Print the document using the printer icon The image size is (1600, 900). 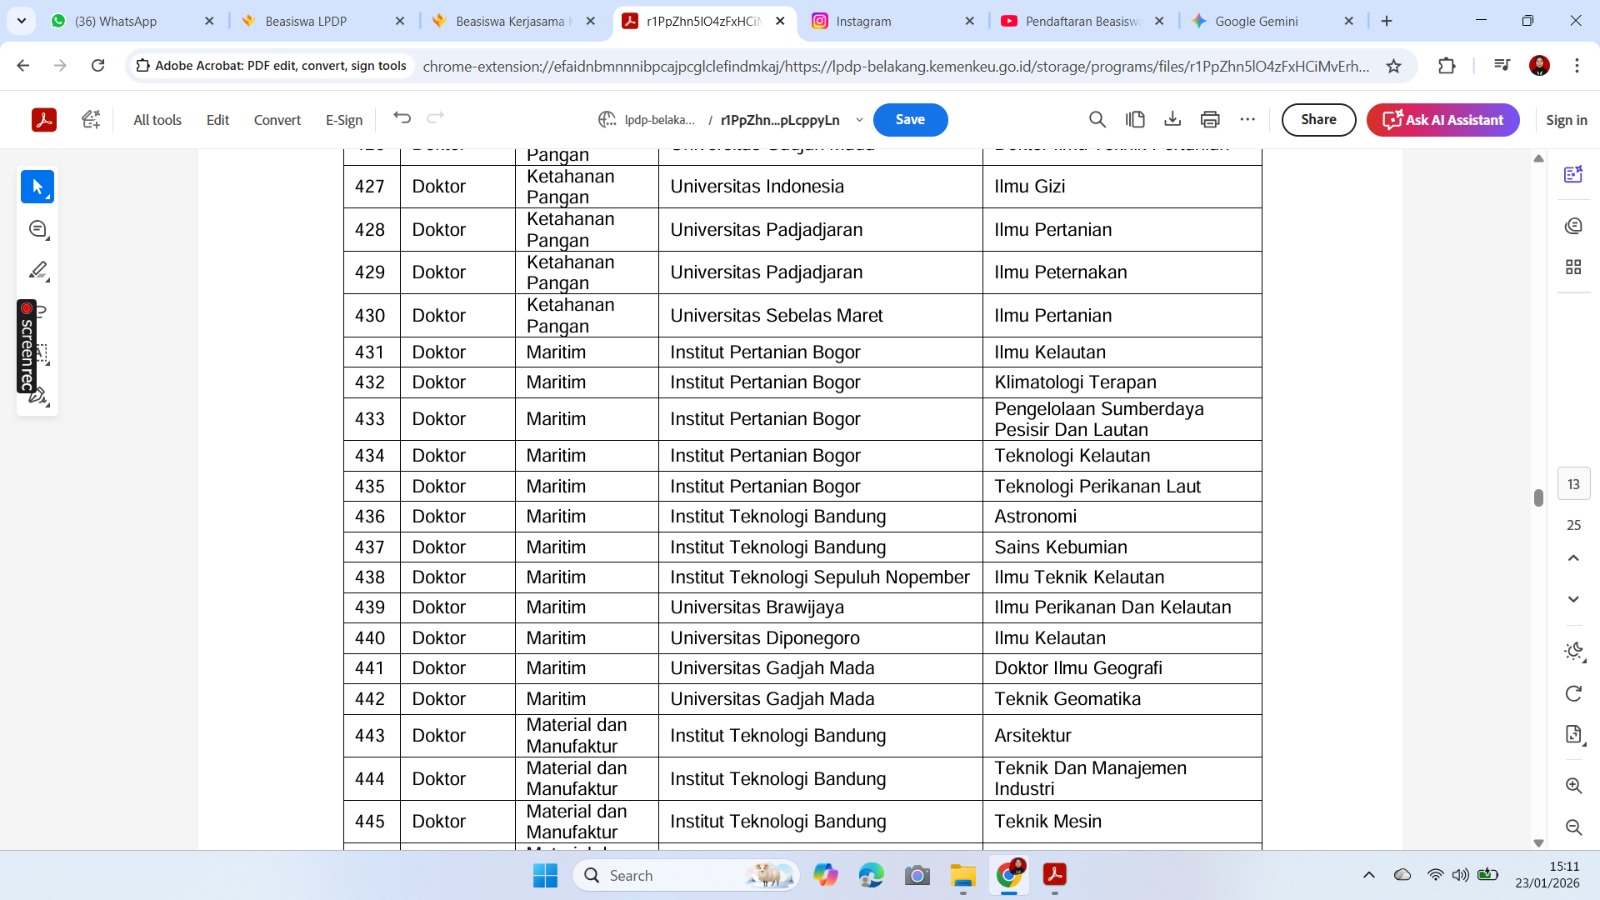[x=1210, y=120]
